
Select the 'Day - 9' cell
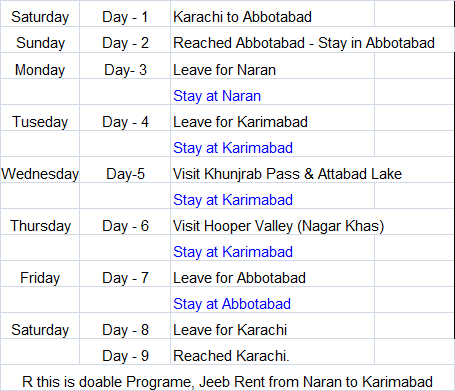point(125,356)
